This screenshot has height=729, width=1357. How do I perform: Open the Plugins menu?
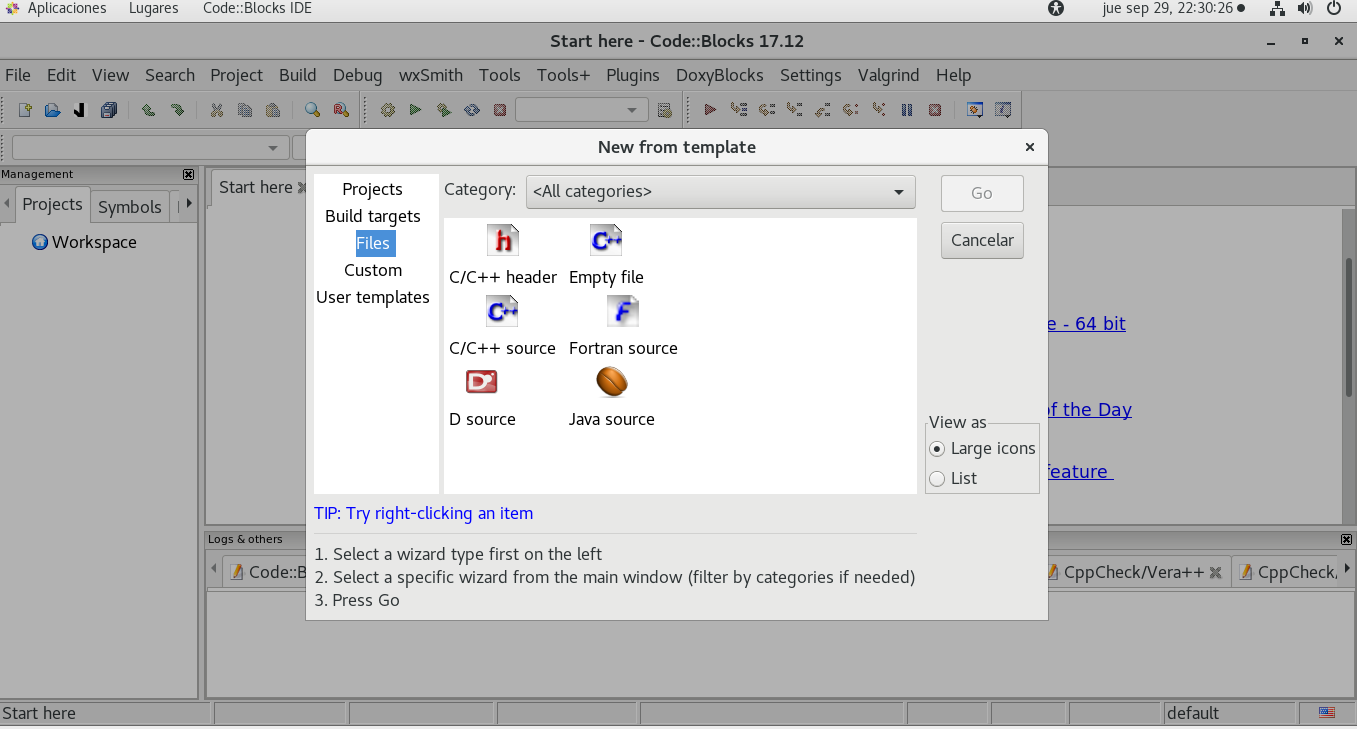[x=632, y=75]
